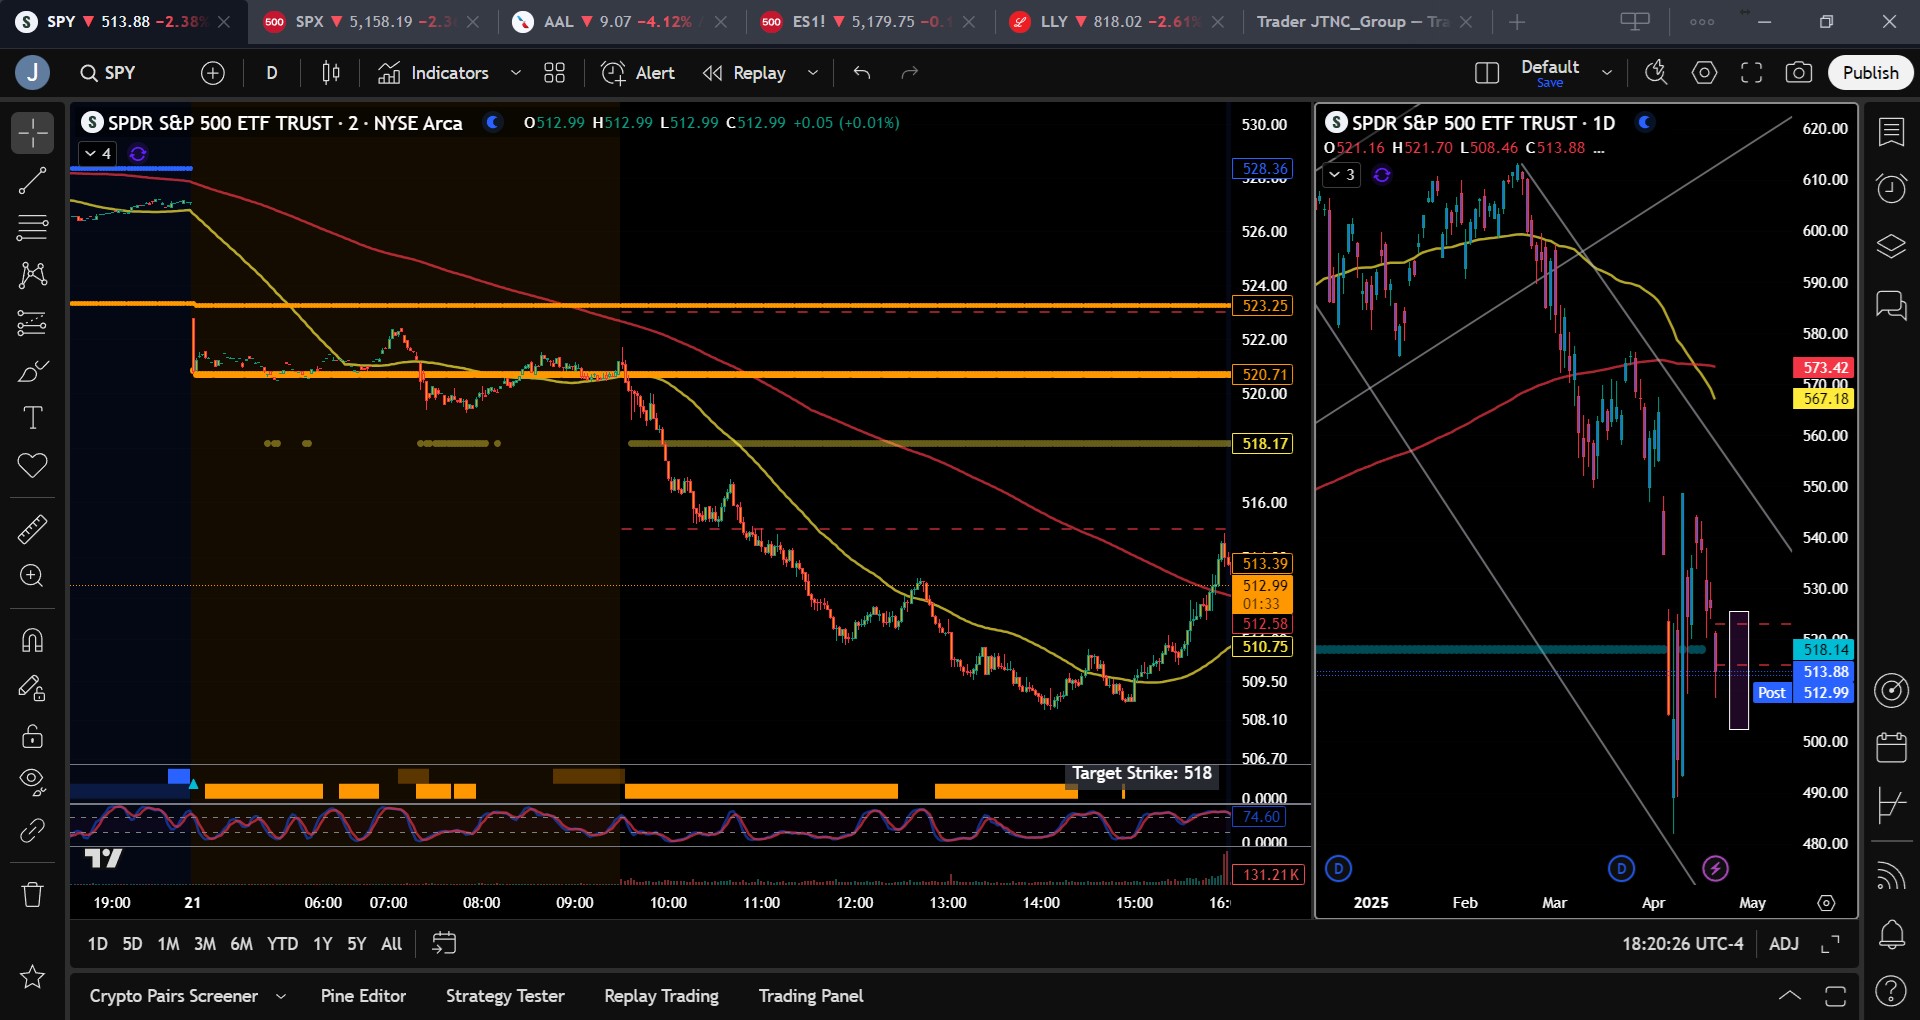Take a chart snapshot with the camera
Viewport: 1920px width, 1020px height.
[x=1798, y=73]
